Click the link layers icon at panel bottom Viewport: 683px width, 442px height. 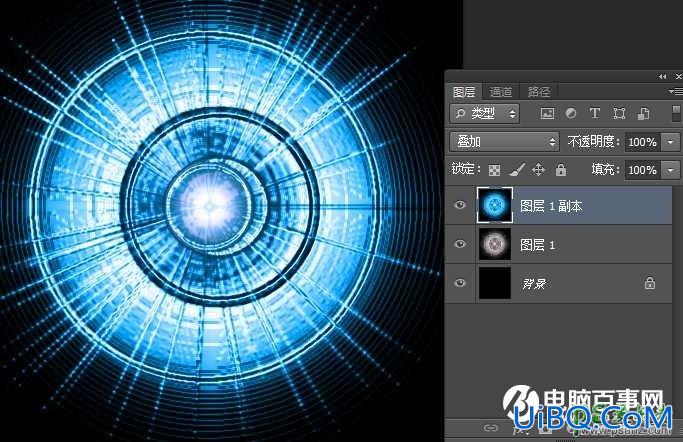[490, 428]
